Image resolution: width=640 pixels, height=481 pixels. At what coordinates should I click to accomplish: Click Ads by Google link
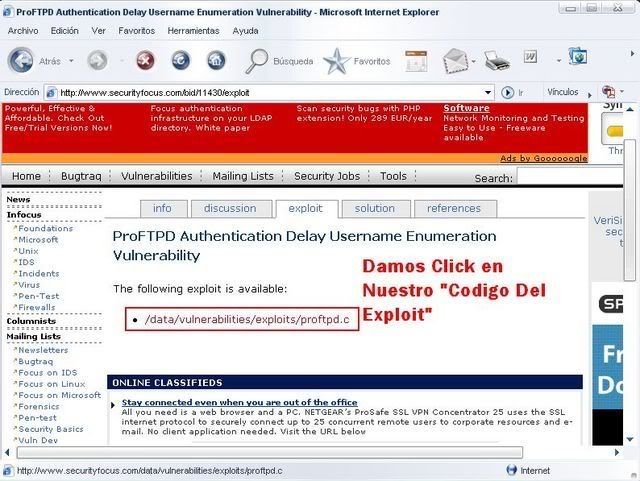pyautogui.click(x=544, y=158)
